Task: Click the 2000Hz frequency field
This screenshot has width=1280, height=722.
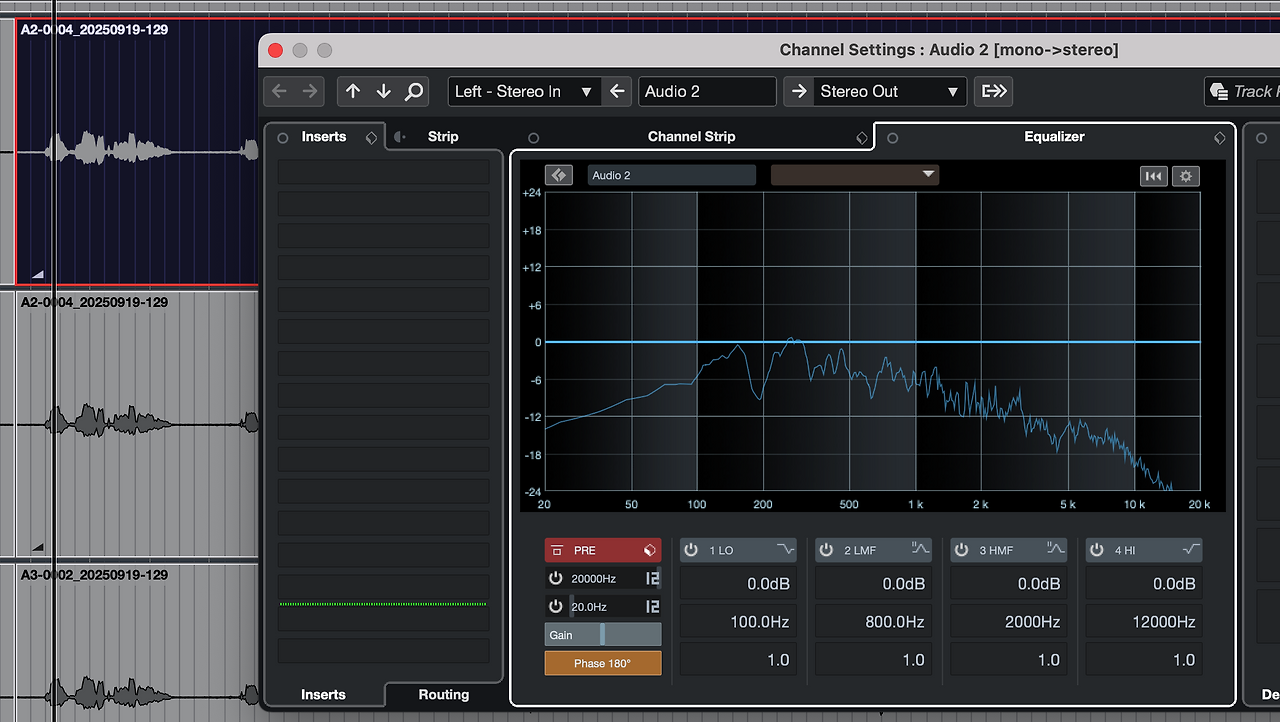Action: [x=1009, y=622]
